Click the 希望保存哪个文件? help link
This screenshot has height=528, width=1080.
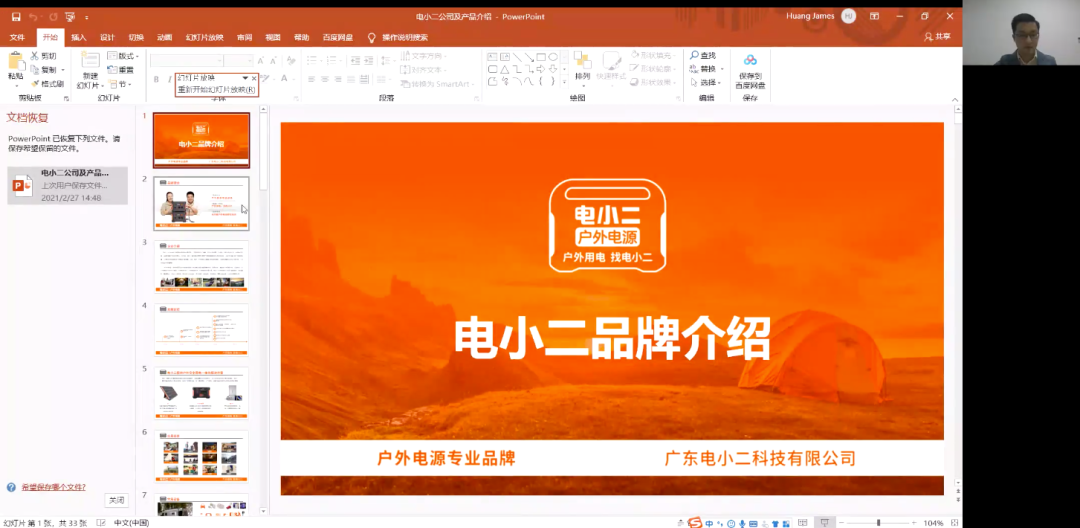tap(54, 487)
